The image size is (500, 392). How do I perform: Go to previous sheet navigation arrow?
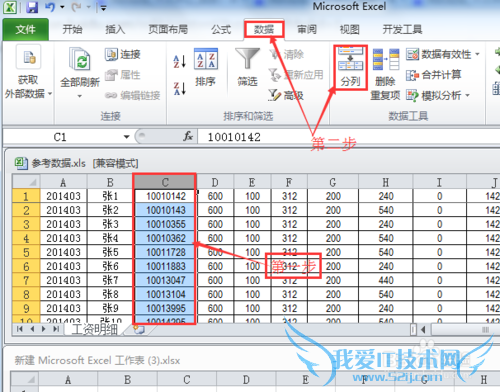pos(32,329)
